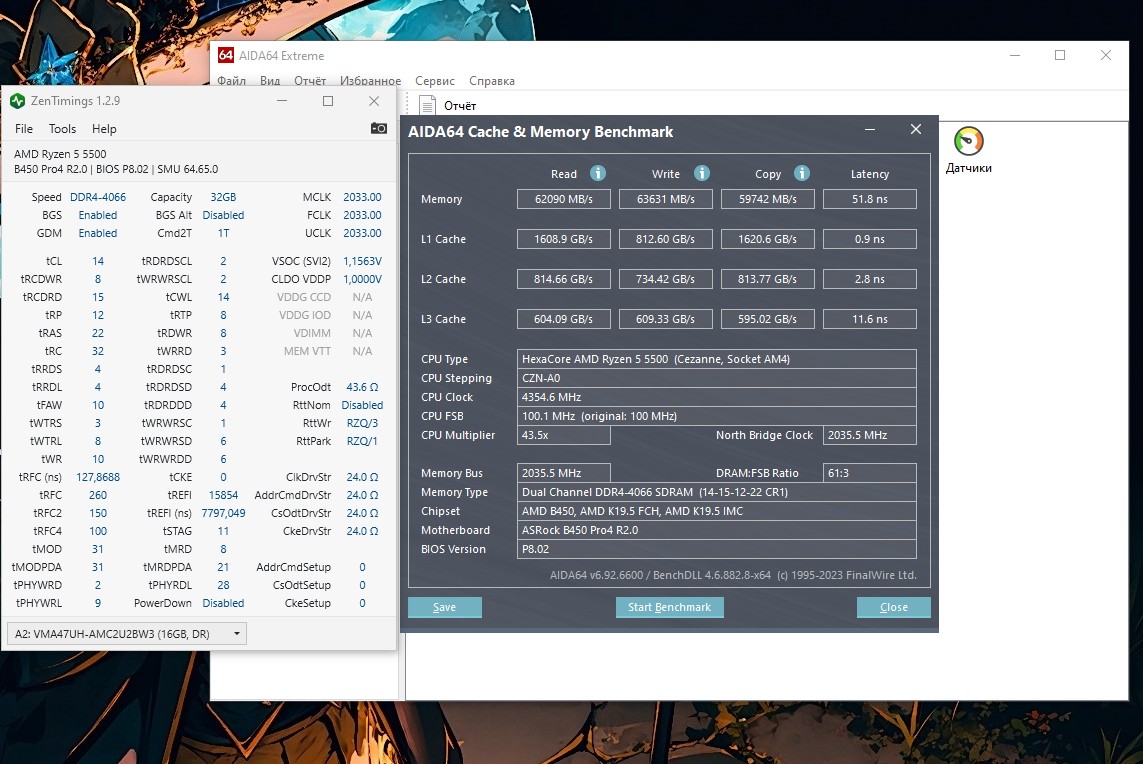Viewport: 1143px width, 764px height.
Task: Open the Справка menu in AIDA64
Action: (x=491, y=80)
